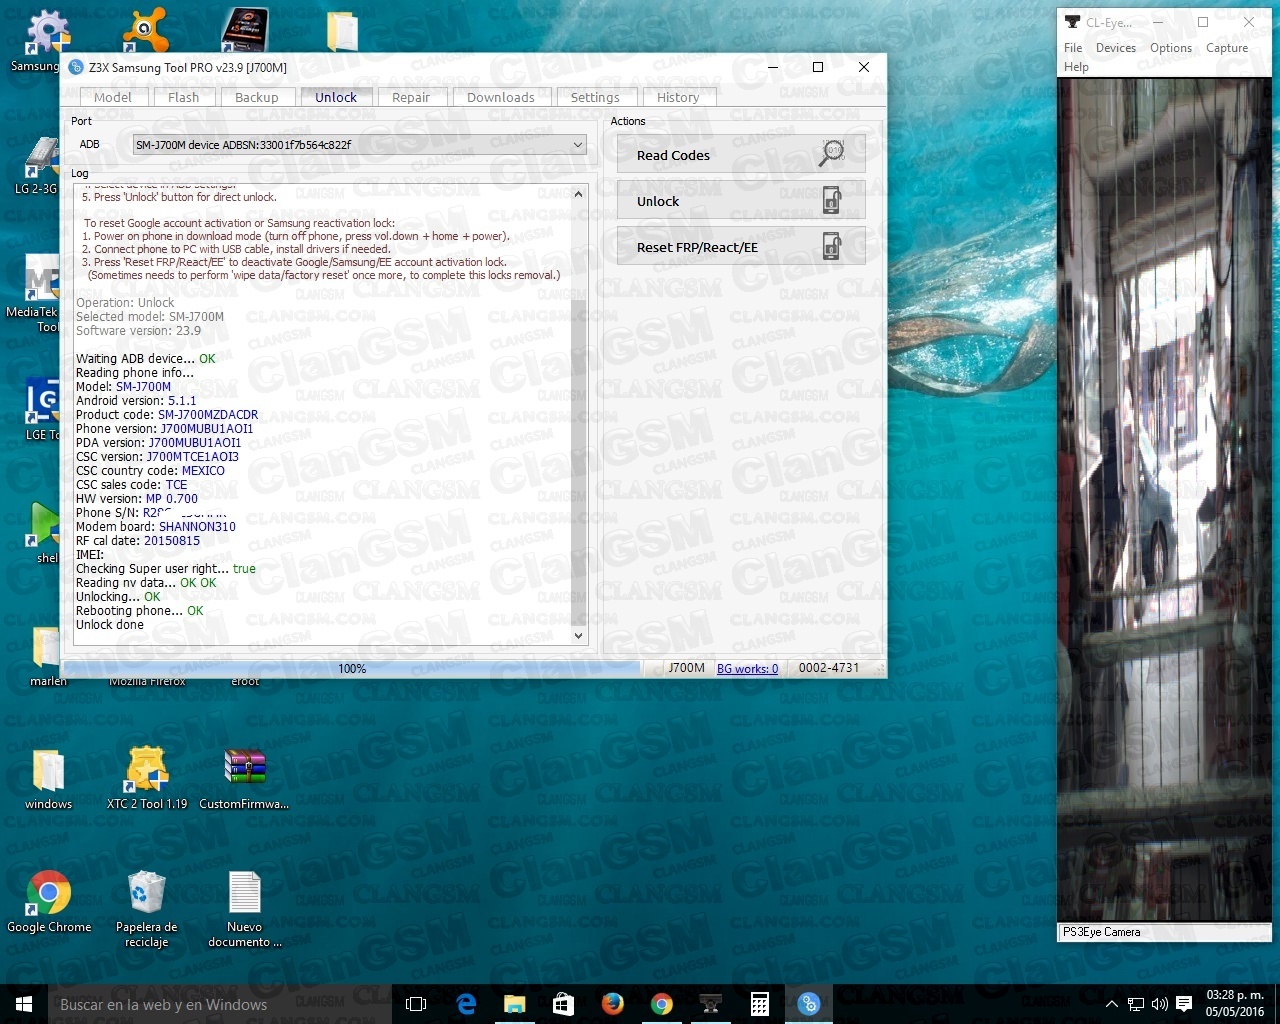Click the SHANNON310 modem board value

[197, 527]
